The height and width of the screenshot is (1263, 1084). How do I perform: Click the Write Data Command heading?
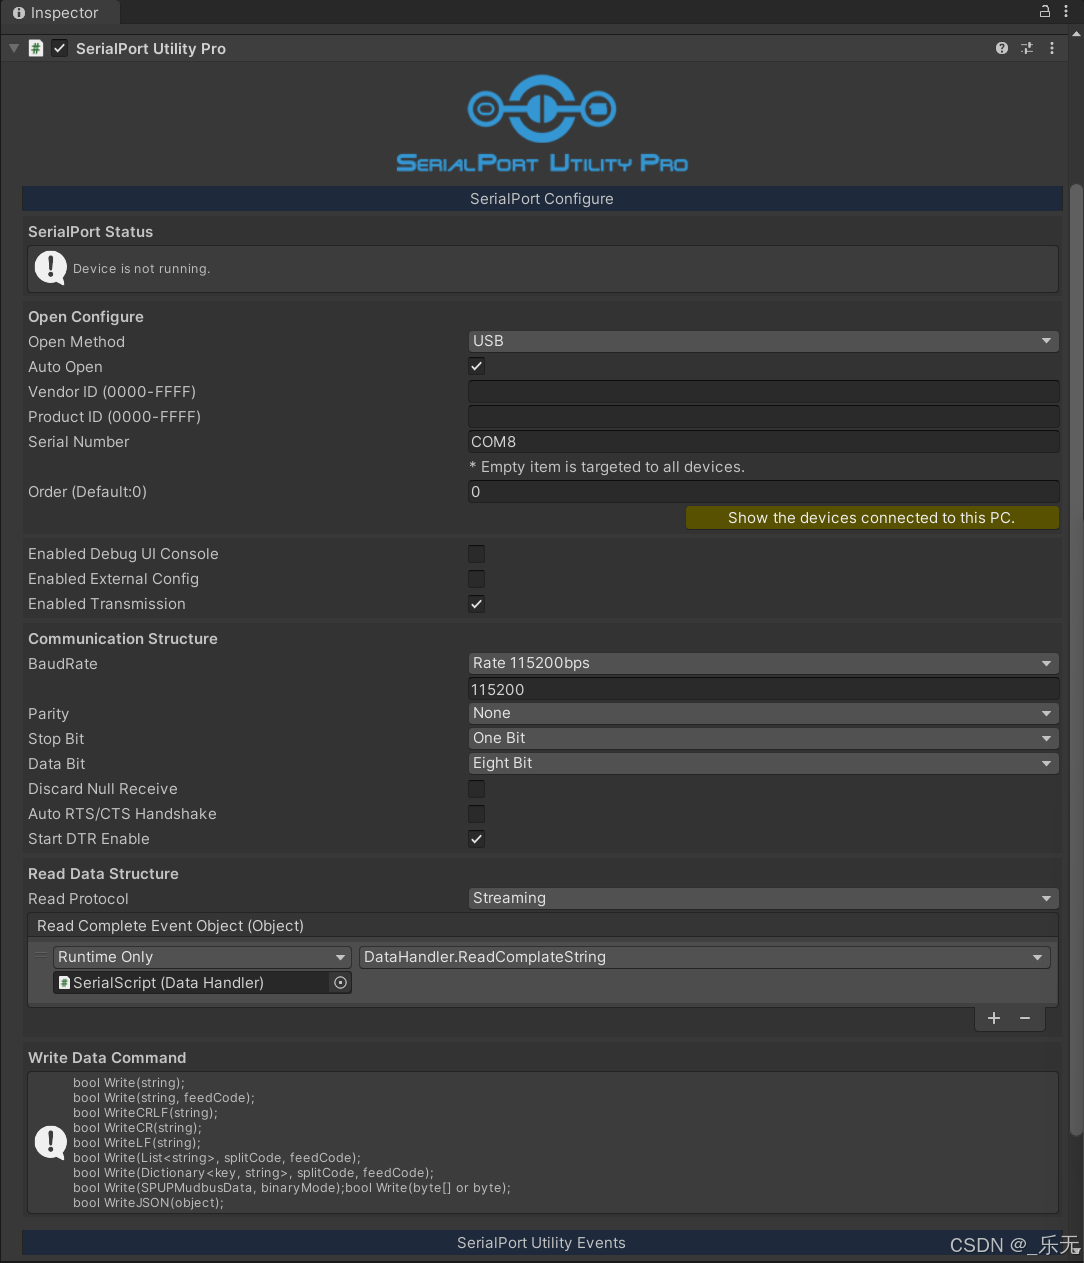pos(107,1058)
